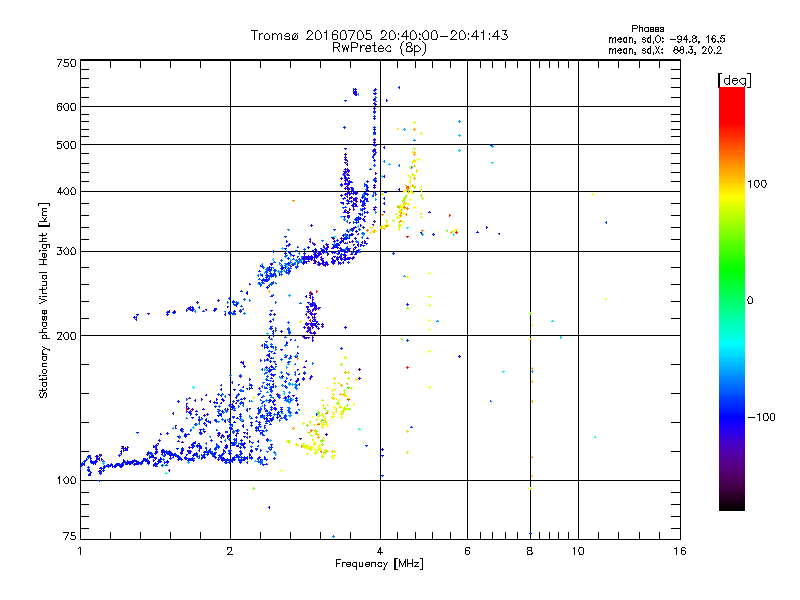This screenshot has height=600, width=800.
Task: Click the black bottom of the colorbar
Action: coord(732,503)
